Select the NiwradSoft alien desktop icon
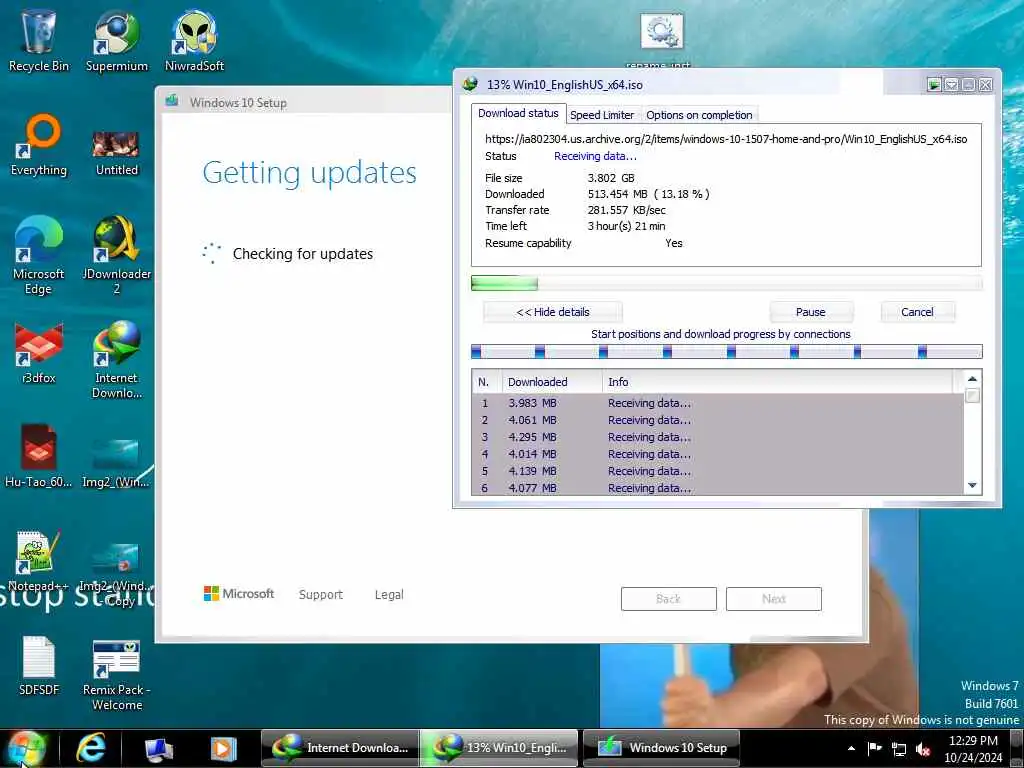 pos(194,40)
